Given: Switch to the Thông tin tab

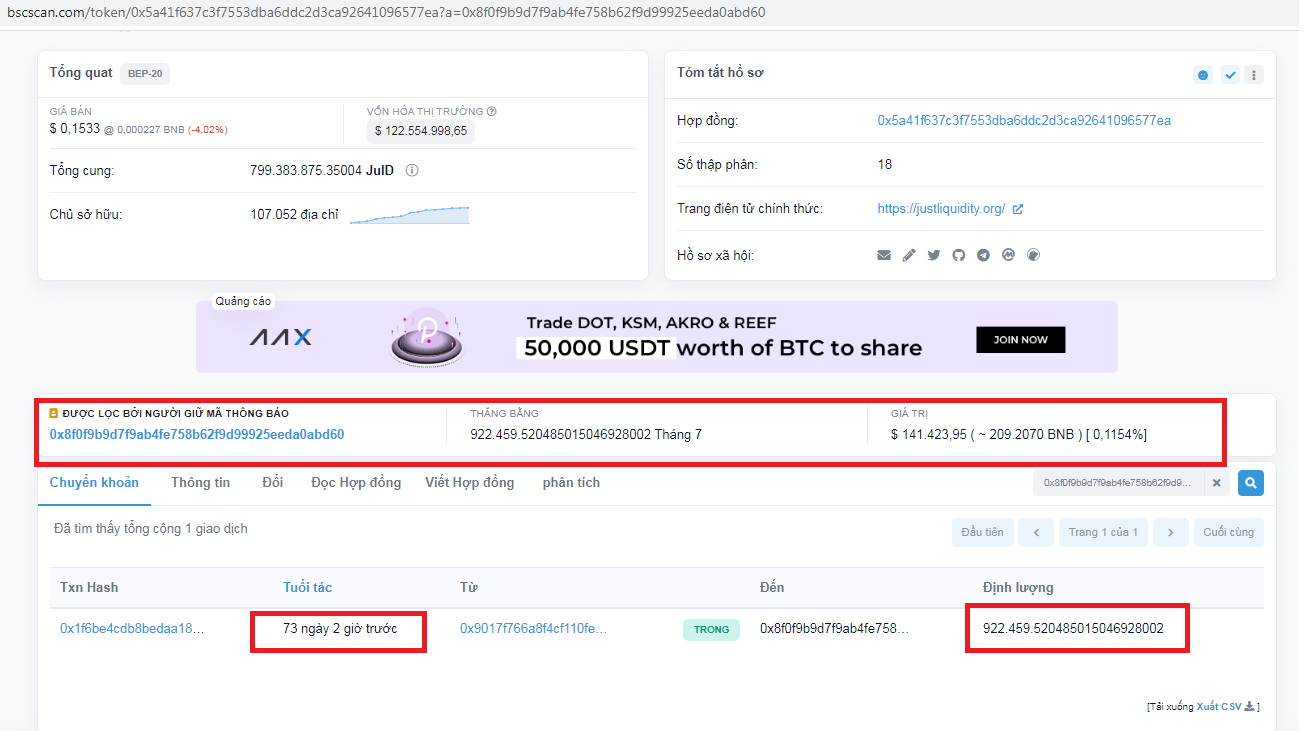Looking at the screenshot, I should click(x=200, y=483).
